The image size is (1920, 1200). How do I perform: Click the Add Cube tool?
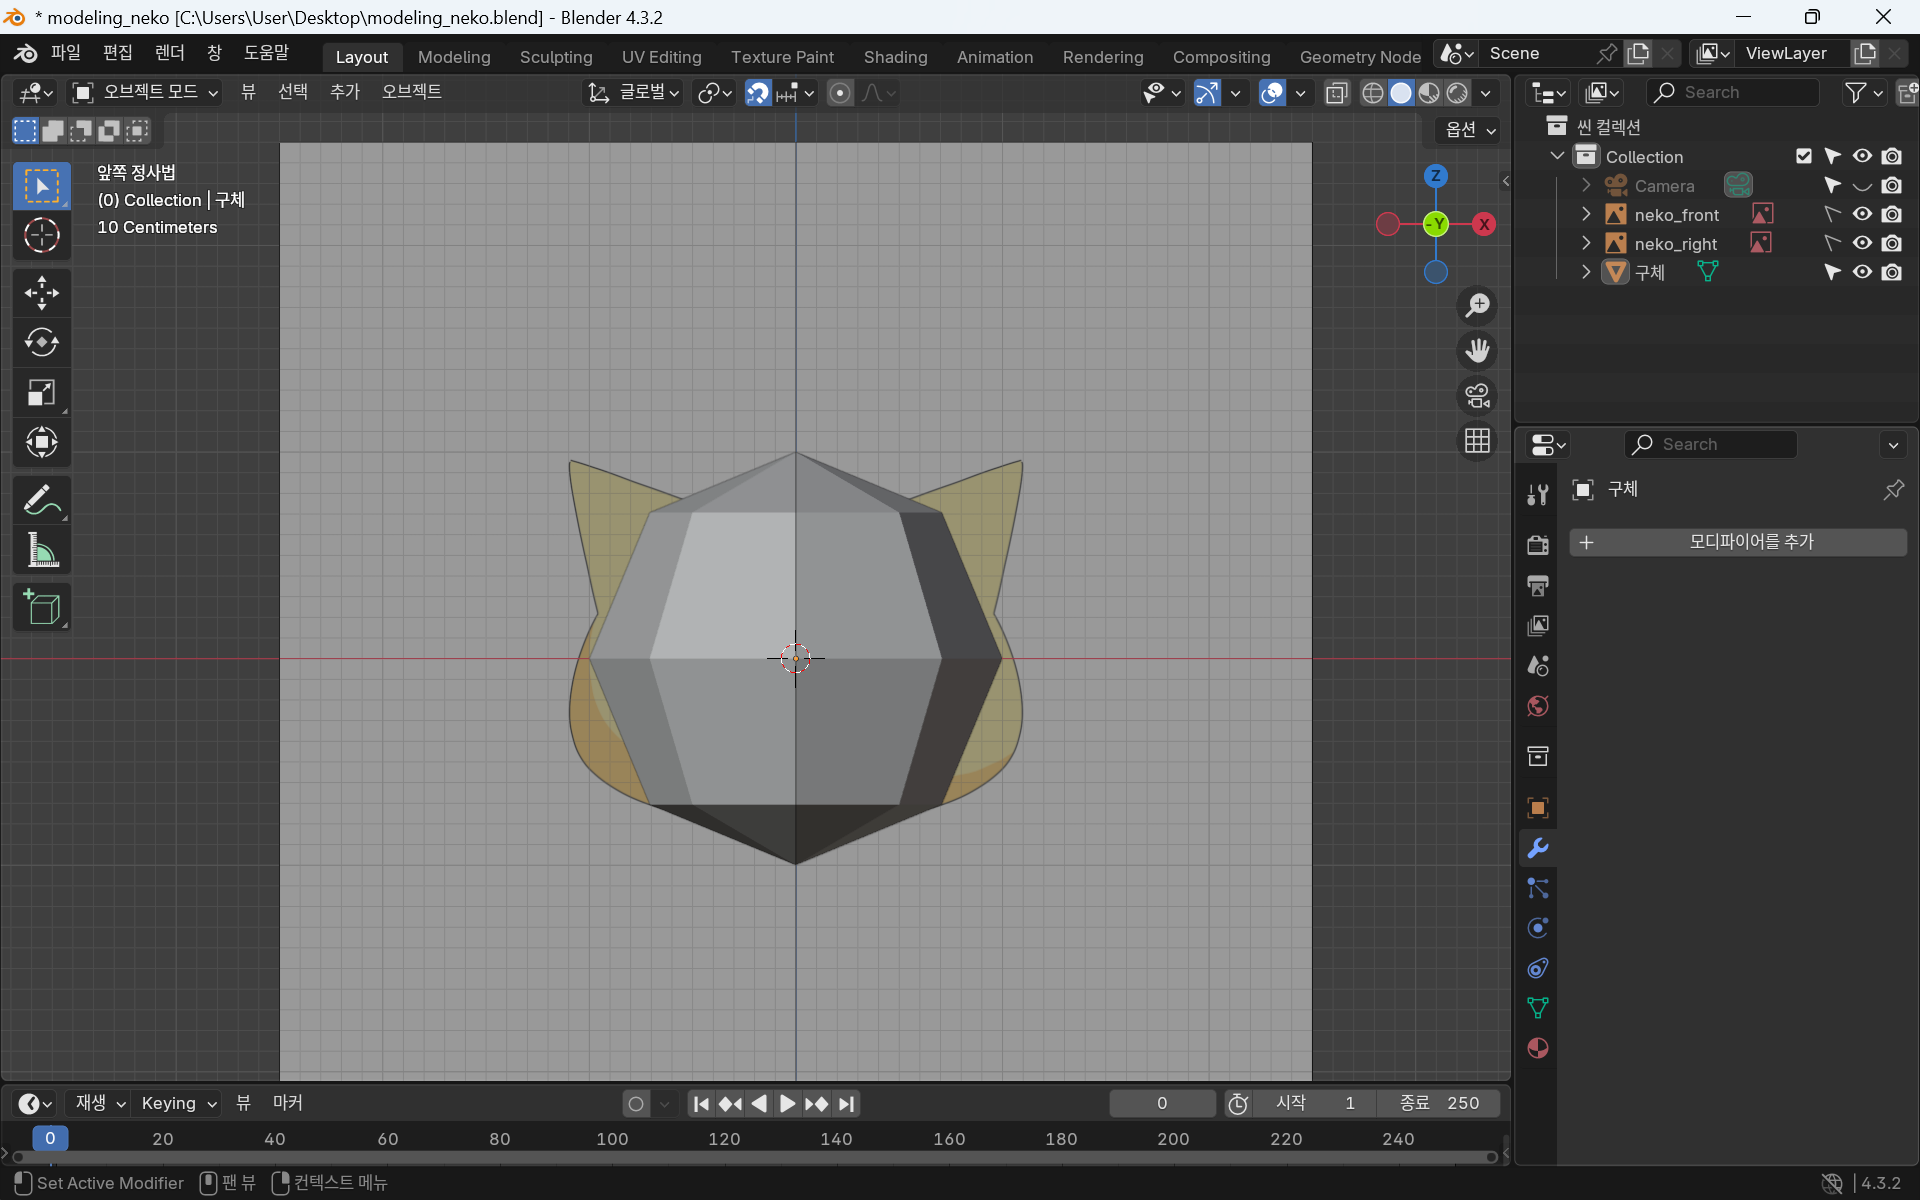pos(41,607)
